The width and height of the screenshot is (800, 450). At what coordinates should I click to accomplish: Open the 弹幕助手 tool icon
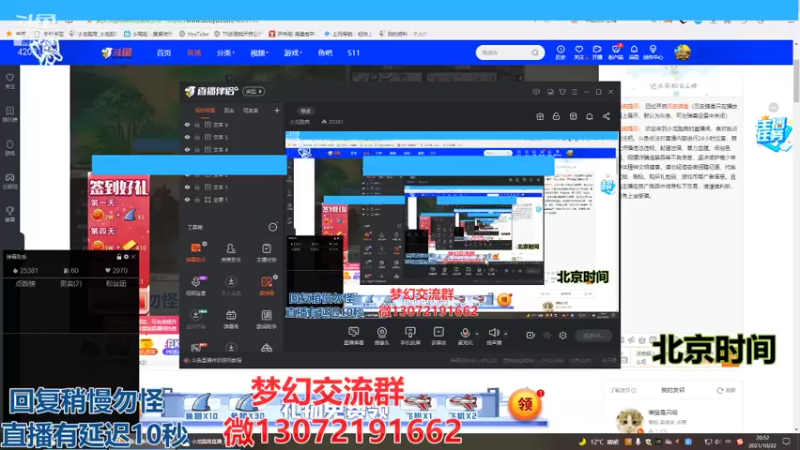click(195, 252)
